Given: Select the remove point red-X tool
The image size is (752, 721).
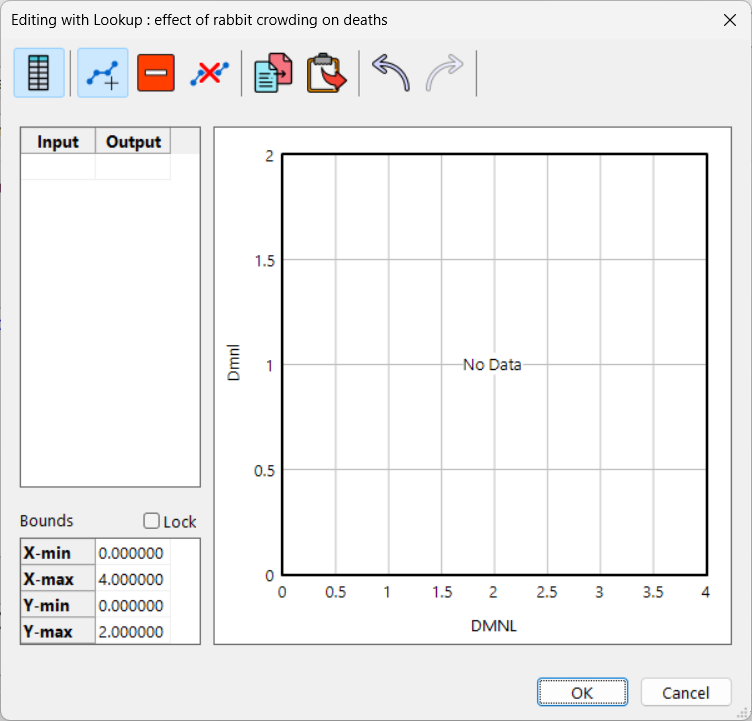Looking at the screenshot, I should (209, 73).
